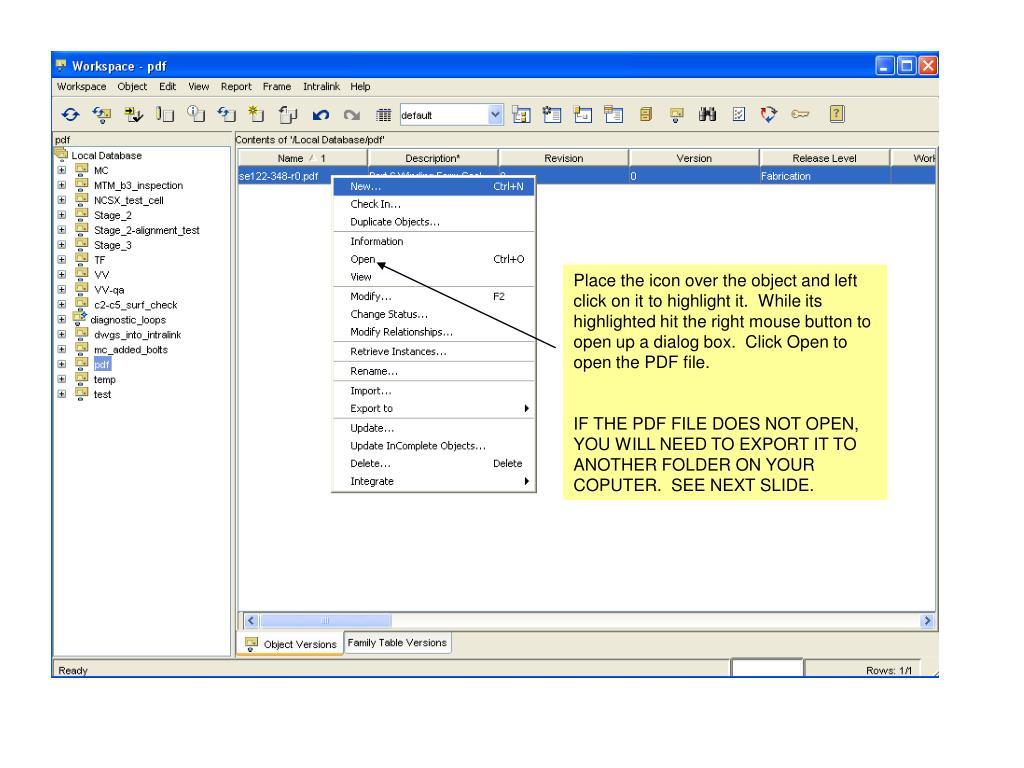Click the blue undo arrow icon
The height and width of the screenshot is (768, 1024).
pyautogui.click(x=320, y=116)
